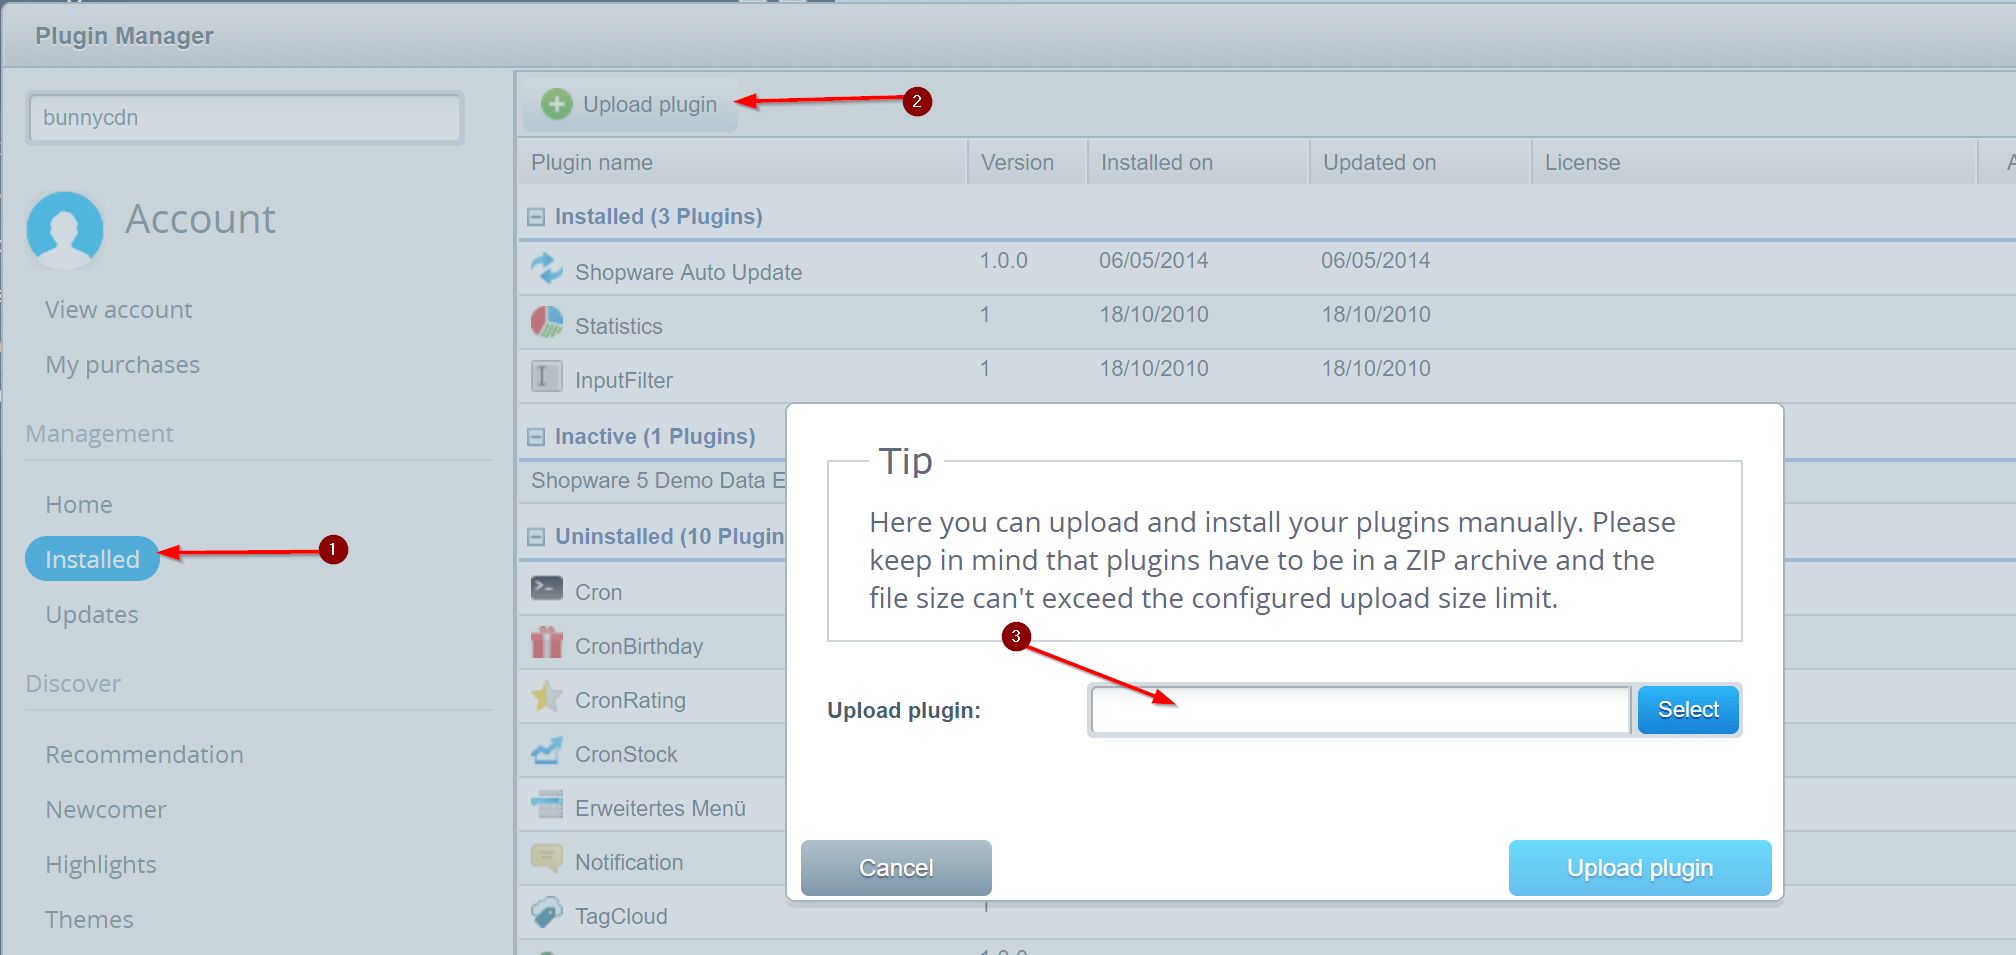The width and height of the screenshot is (2016, 955).
Task: Click the green plus Upload plugin icon
Action: [556, 104]
